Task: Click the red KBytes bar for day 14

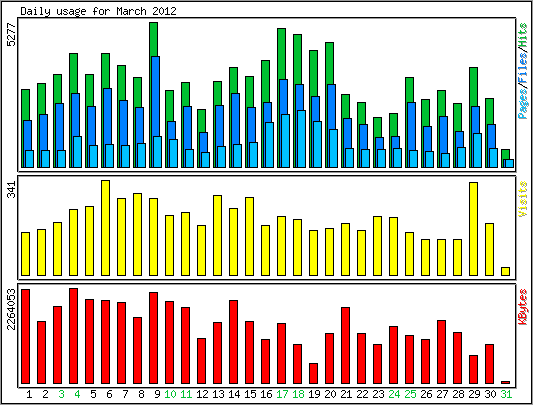Action: pos(234,342)
